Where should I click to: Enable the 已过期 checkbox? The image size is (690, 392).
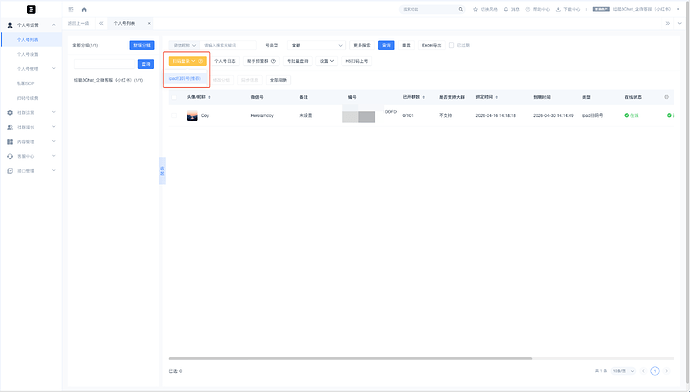[x=451, y=45]
